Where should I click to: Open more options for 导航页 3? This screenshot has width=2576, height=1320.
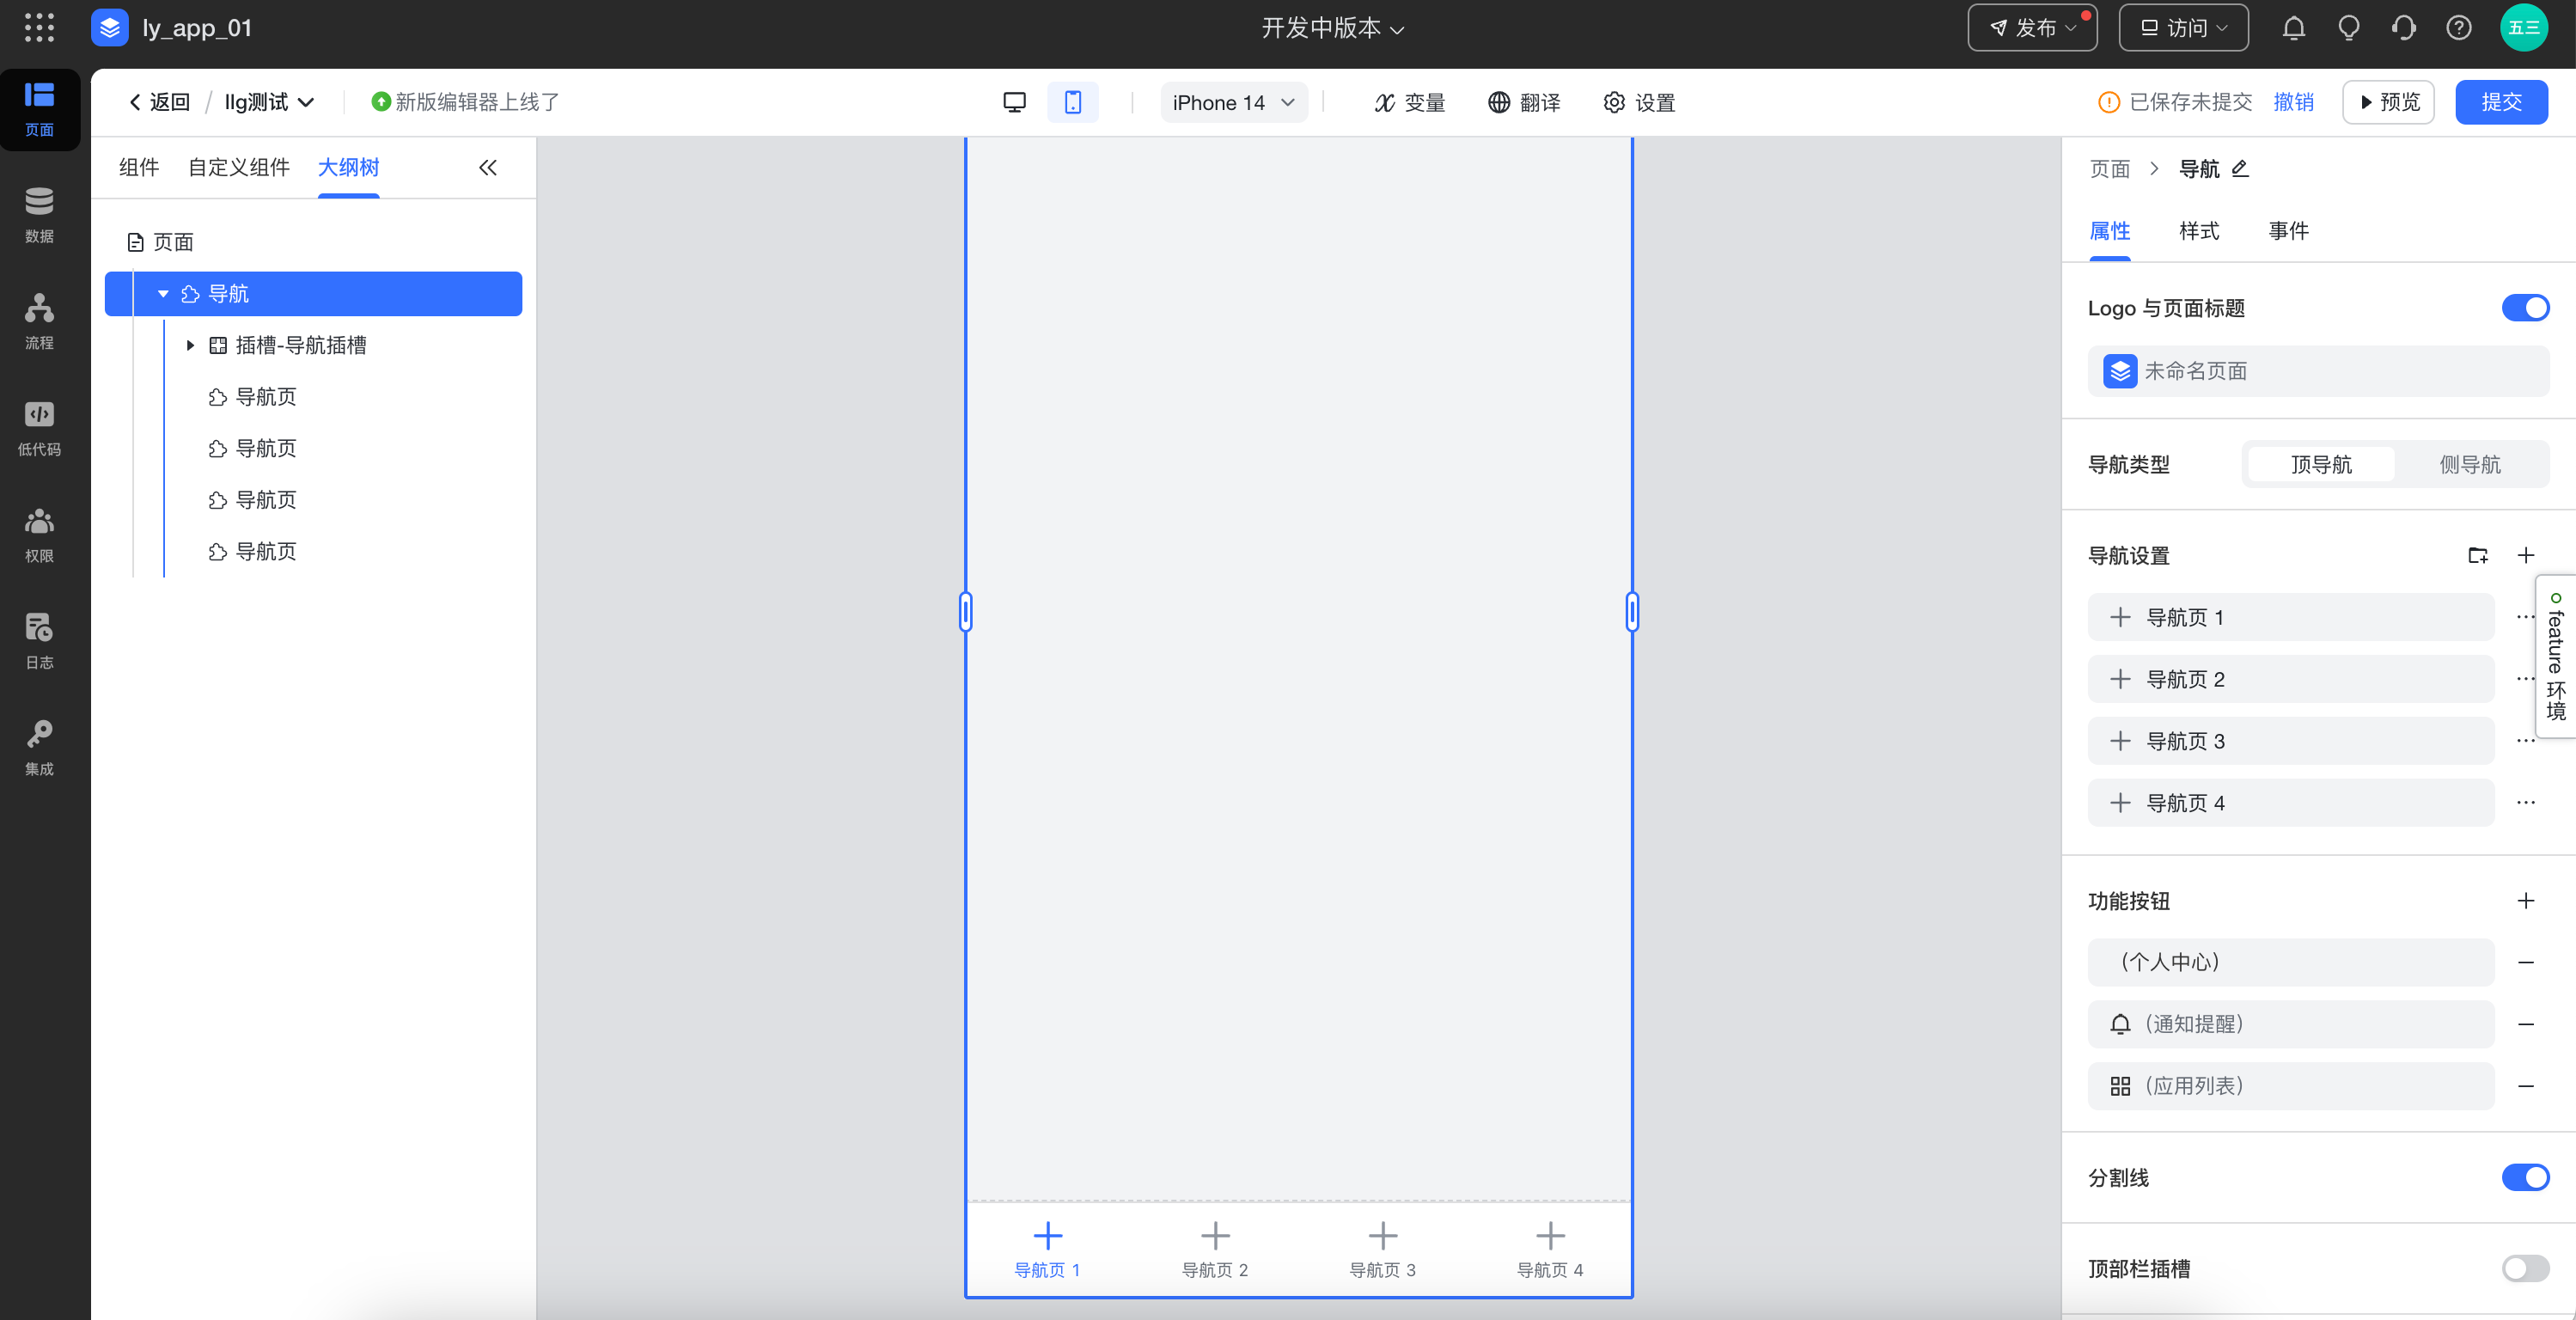[x=2526, y=740]
